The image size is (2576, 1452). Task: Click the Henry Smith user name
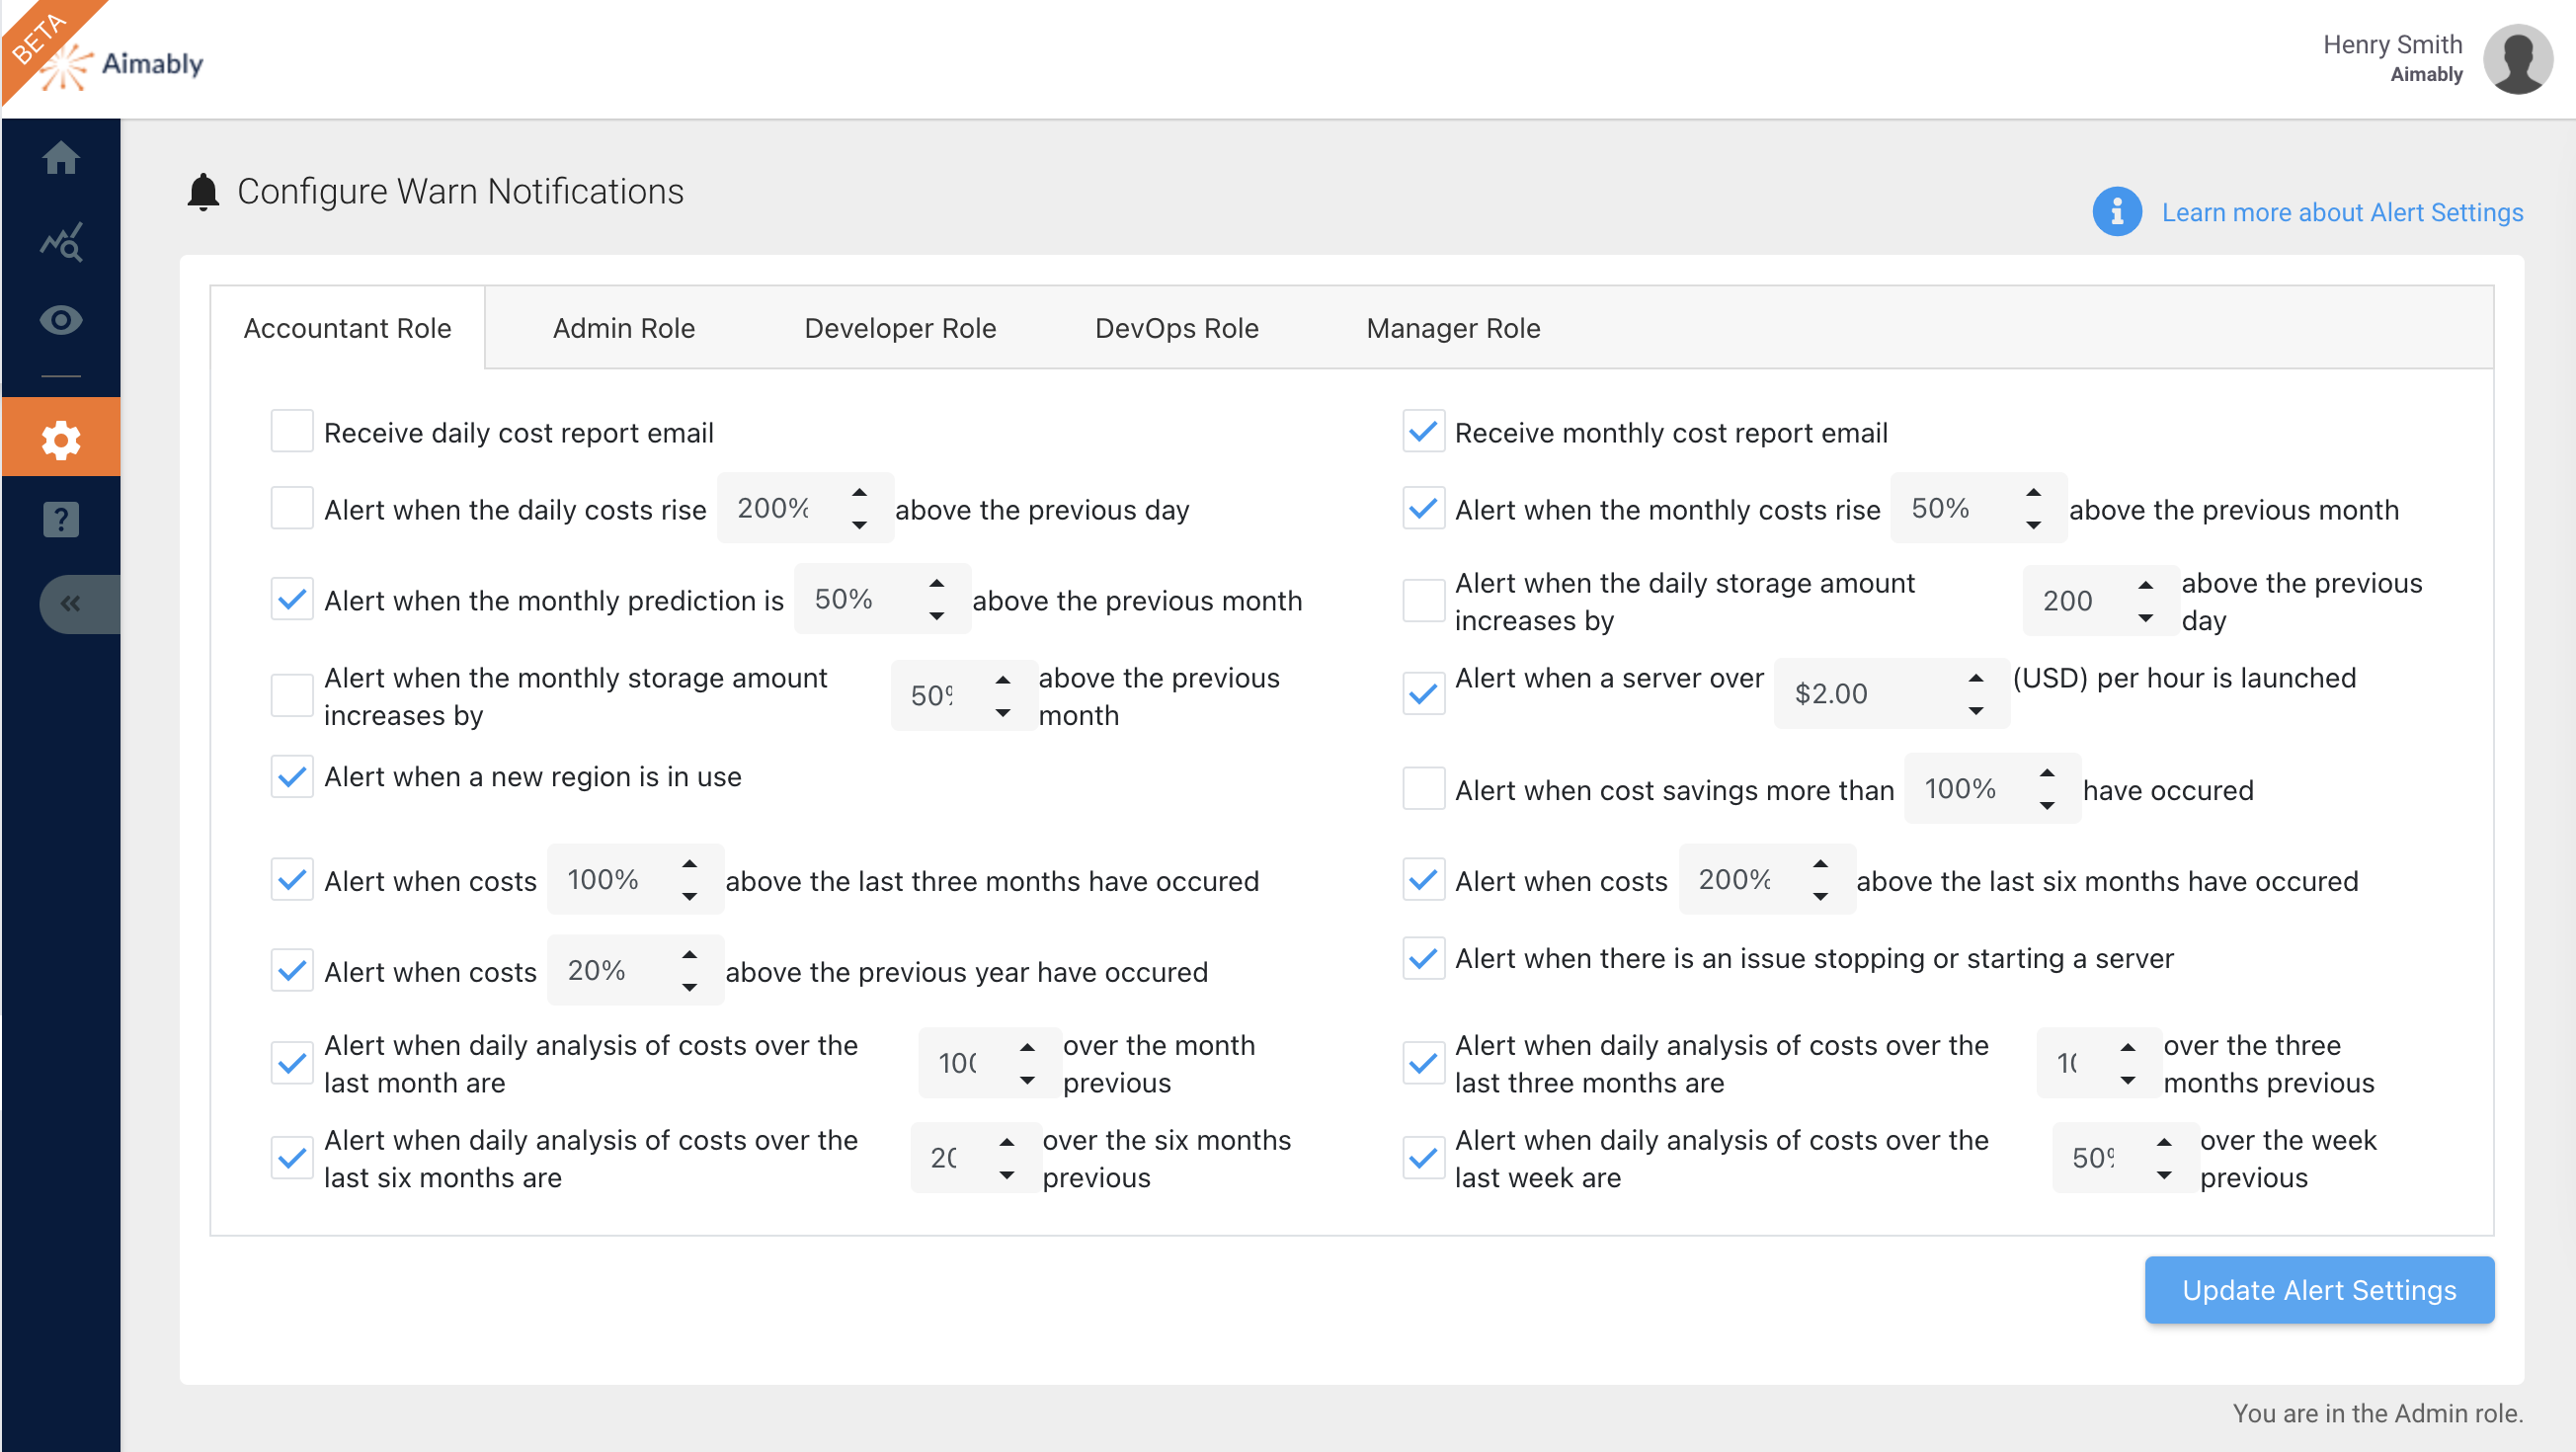click(2392, 44)
